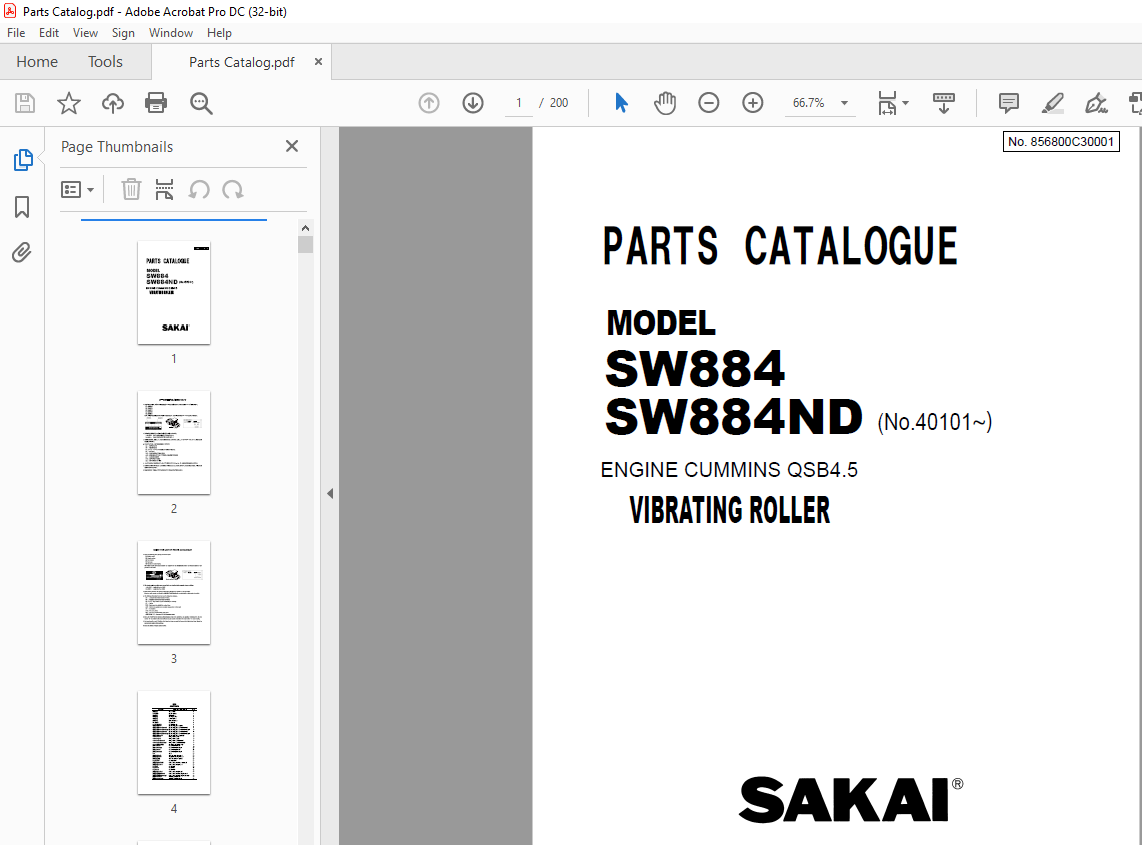
Task: Open the Page Thumbnails sidebar icon
Action: (x=23, y=160)
